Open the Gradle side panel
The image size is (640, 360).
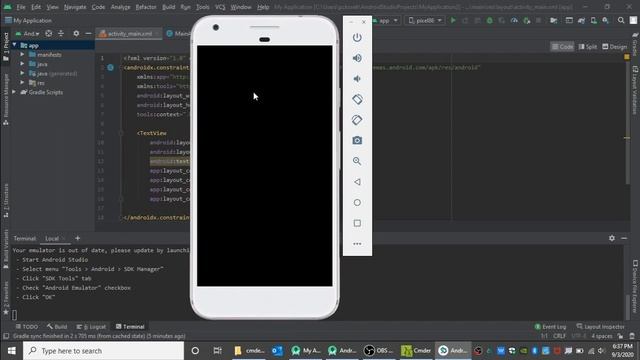635,45
